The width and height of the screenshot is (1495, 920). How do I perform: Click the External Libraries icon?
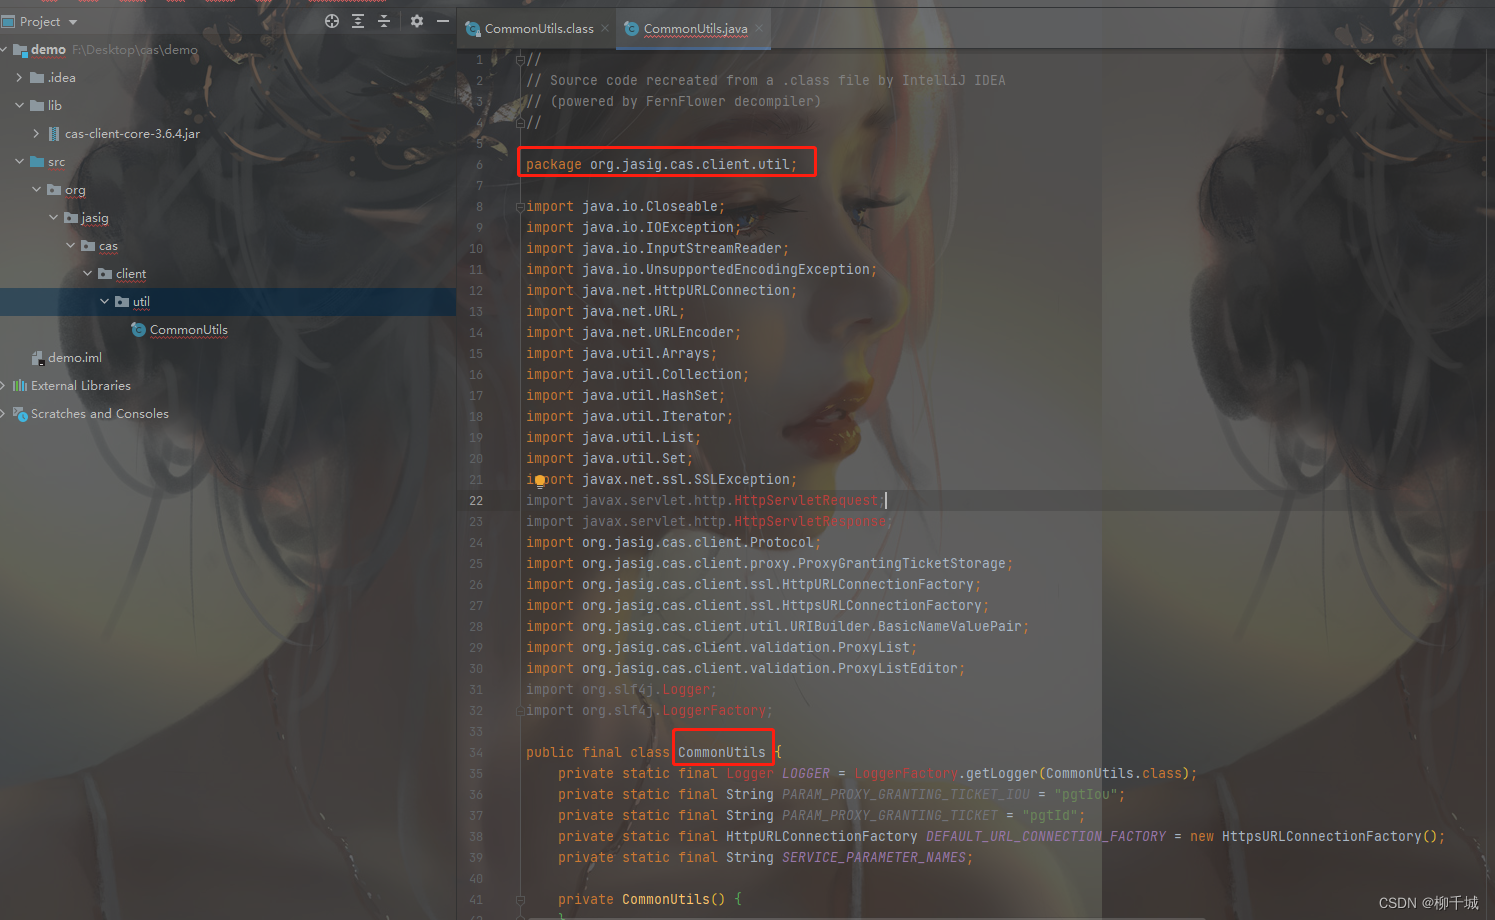pyautogui.click(x=20, y=386)
